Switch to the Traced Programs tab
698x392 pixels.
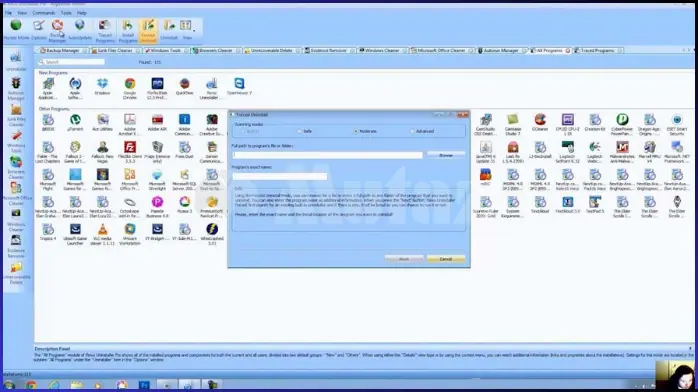point(597,50)
